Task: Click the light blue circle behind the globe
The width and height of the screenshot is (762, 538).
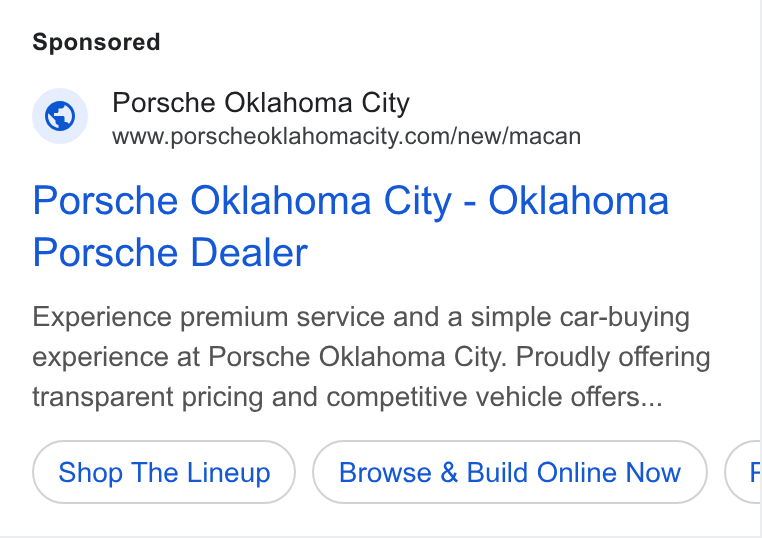Action: tap(60, 116)
